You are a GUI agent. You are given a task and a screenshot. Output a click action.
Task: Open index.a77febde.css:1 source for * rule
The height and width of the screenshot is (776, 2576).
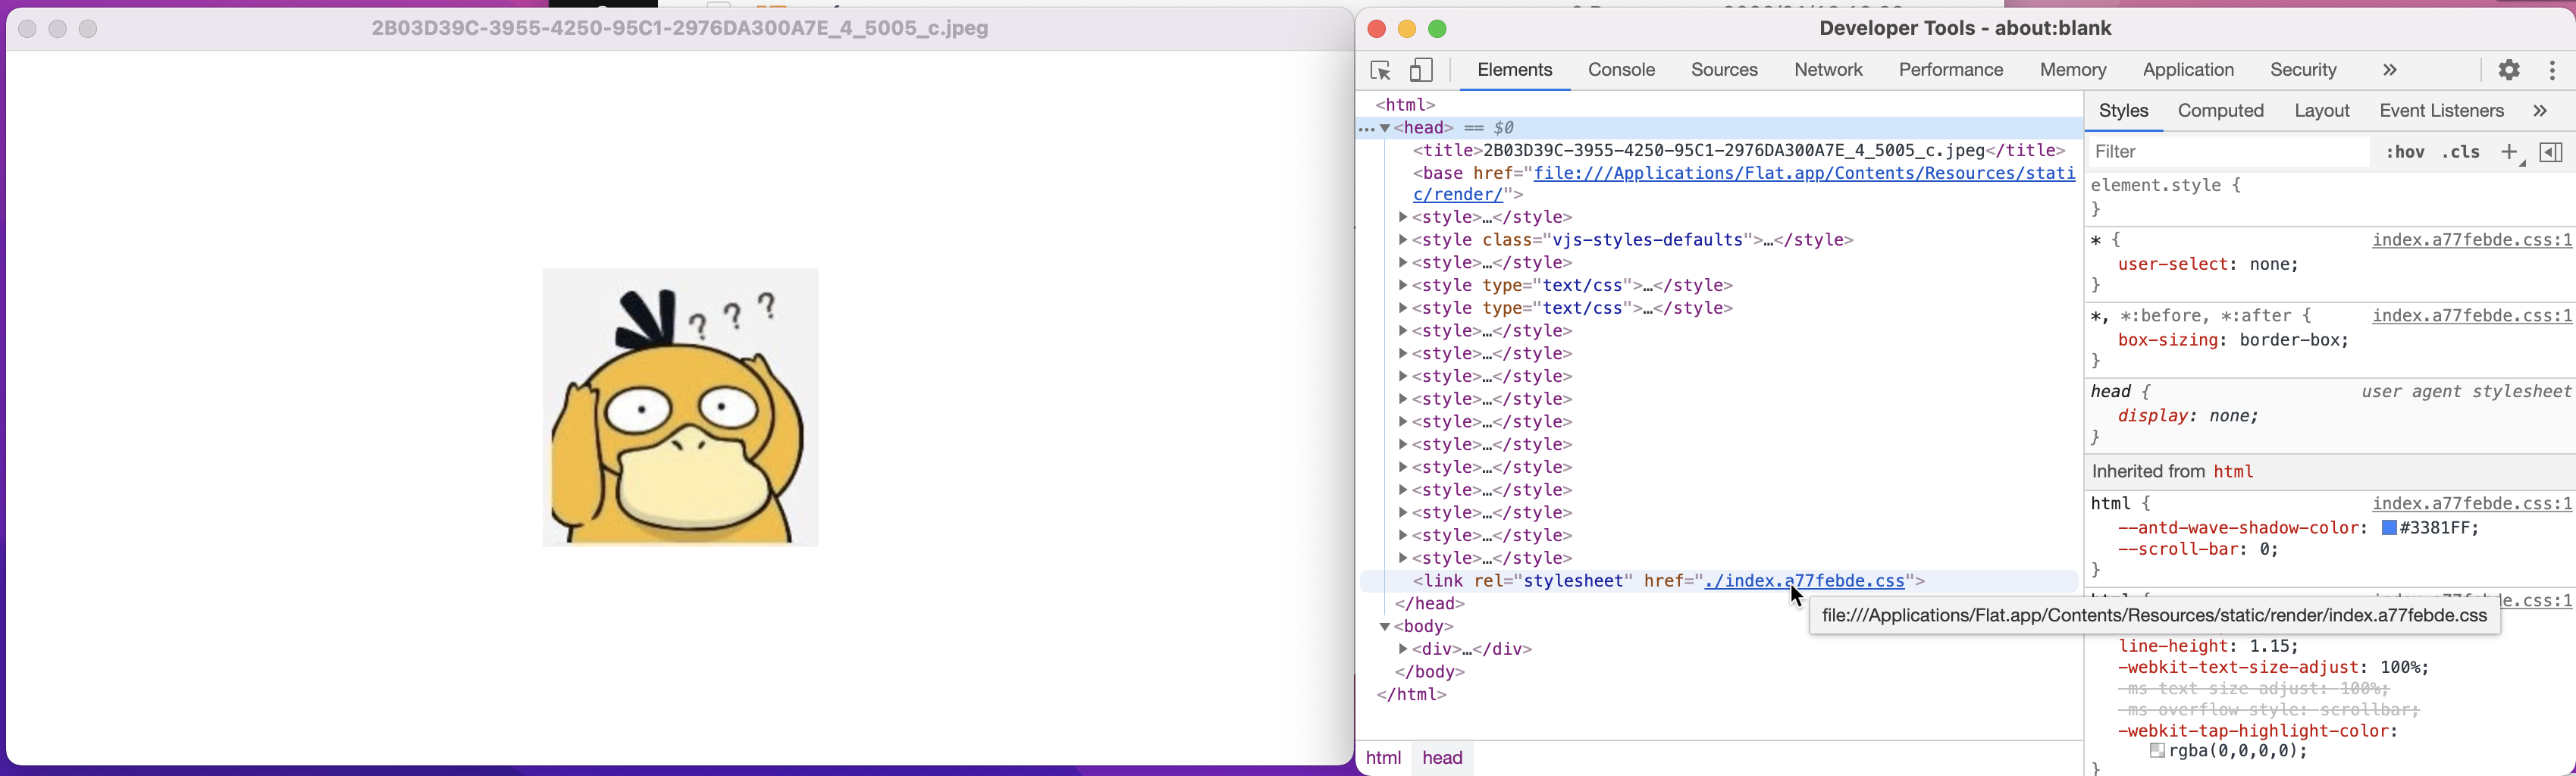pos(2472,240)
